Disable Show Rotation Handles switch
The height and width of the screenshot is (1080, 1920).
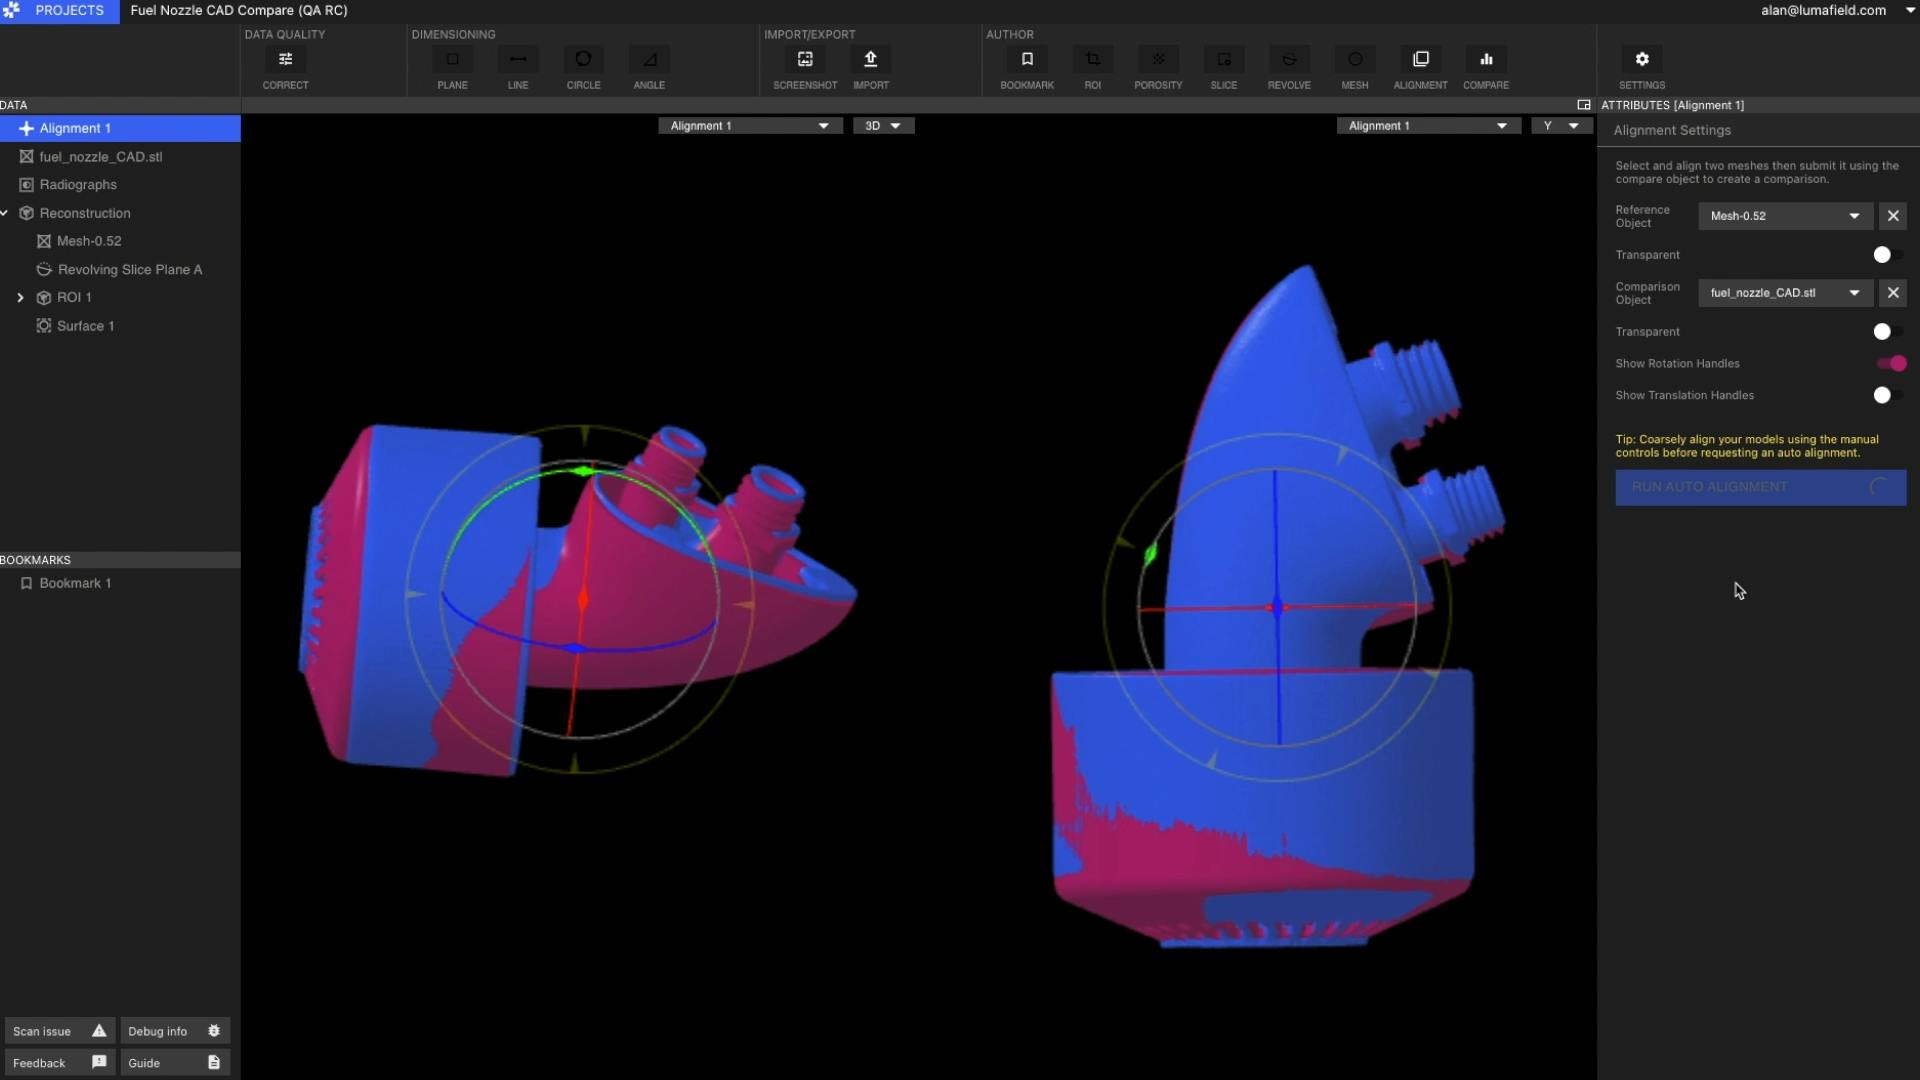1890,364
